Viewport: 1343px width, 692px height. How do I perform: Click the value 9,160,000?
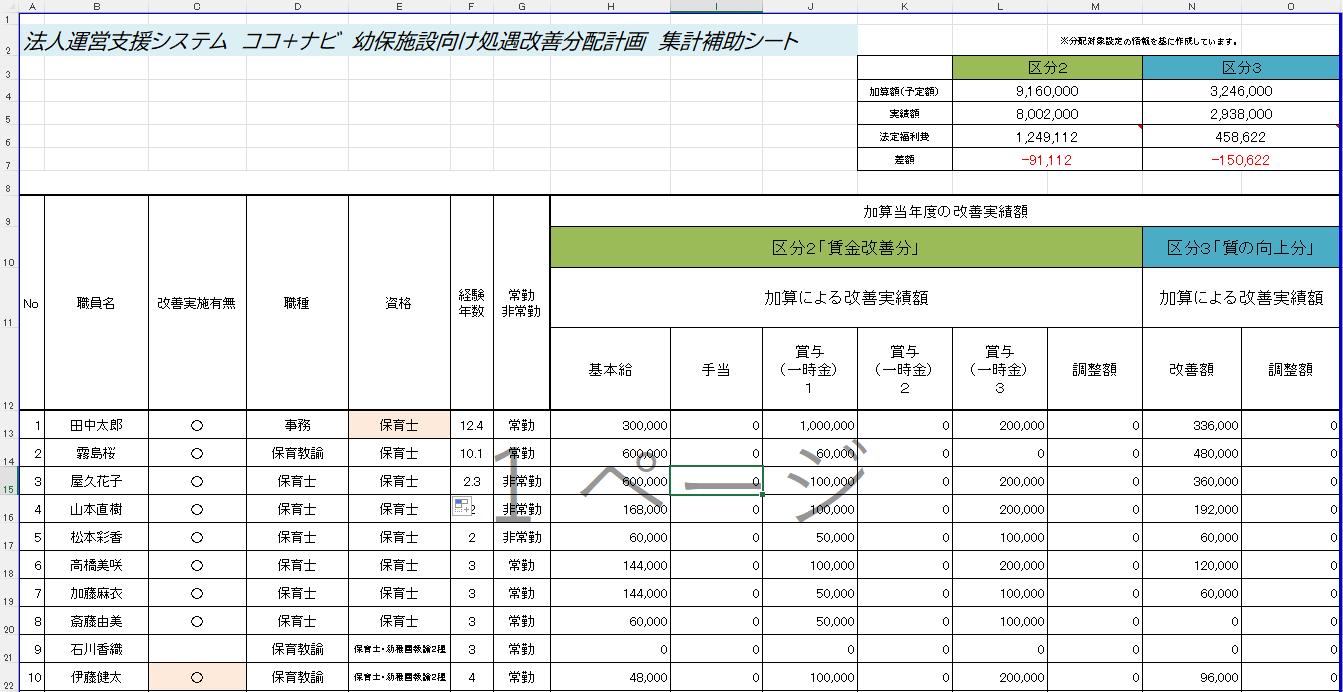click(1047, 91)
